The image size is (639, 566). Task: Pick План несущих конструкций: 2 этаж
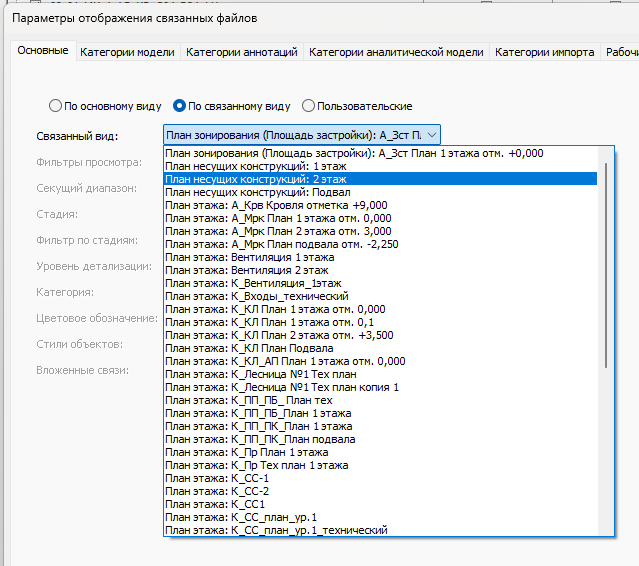point(380,179)
